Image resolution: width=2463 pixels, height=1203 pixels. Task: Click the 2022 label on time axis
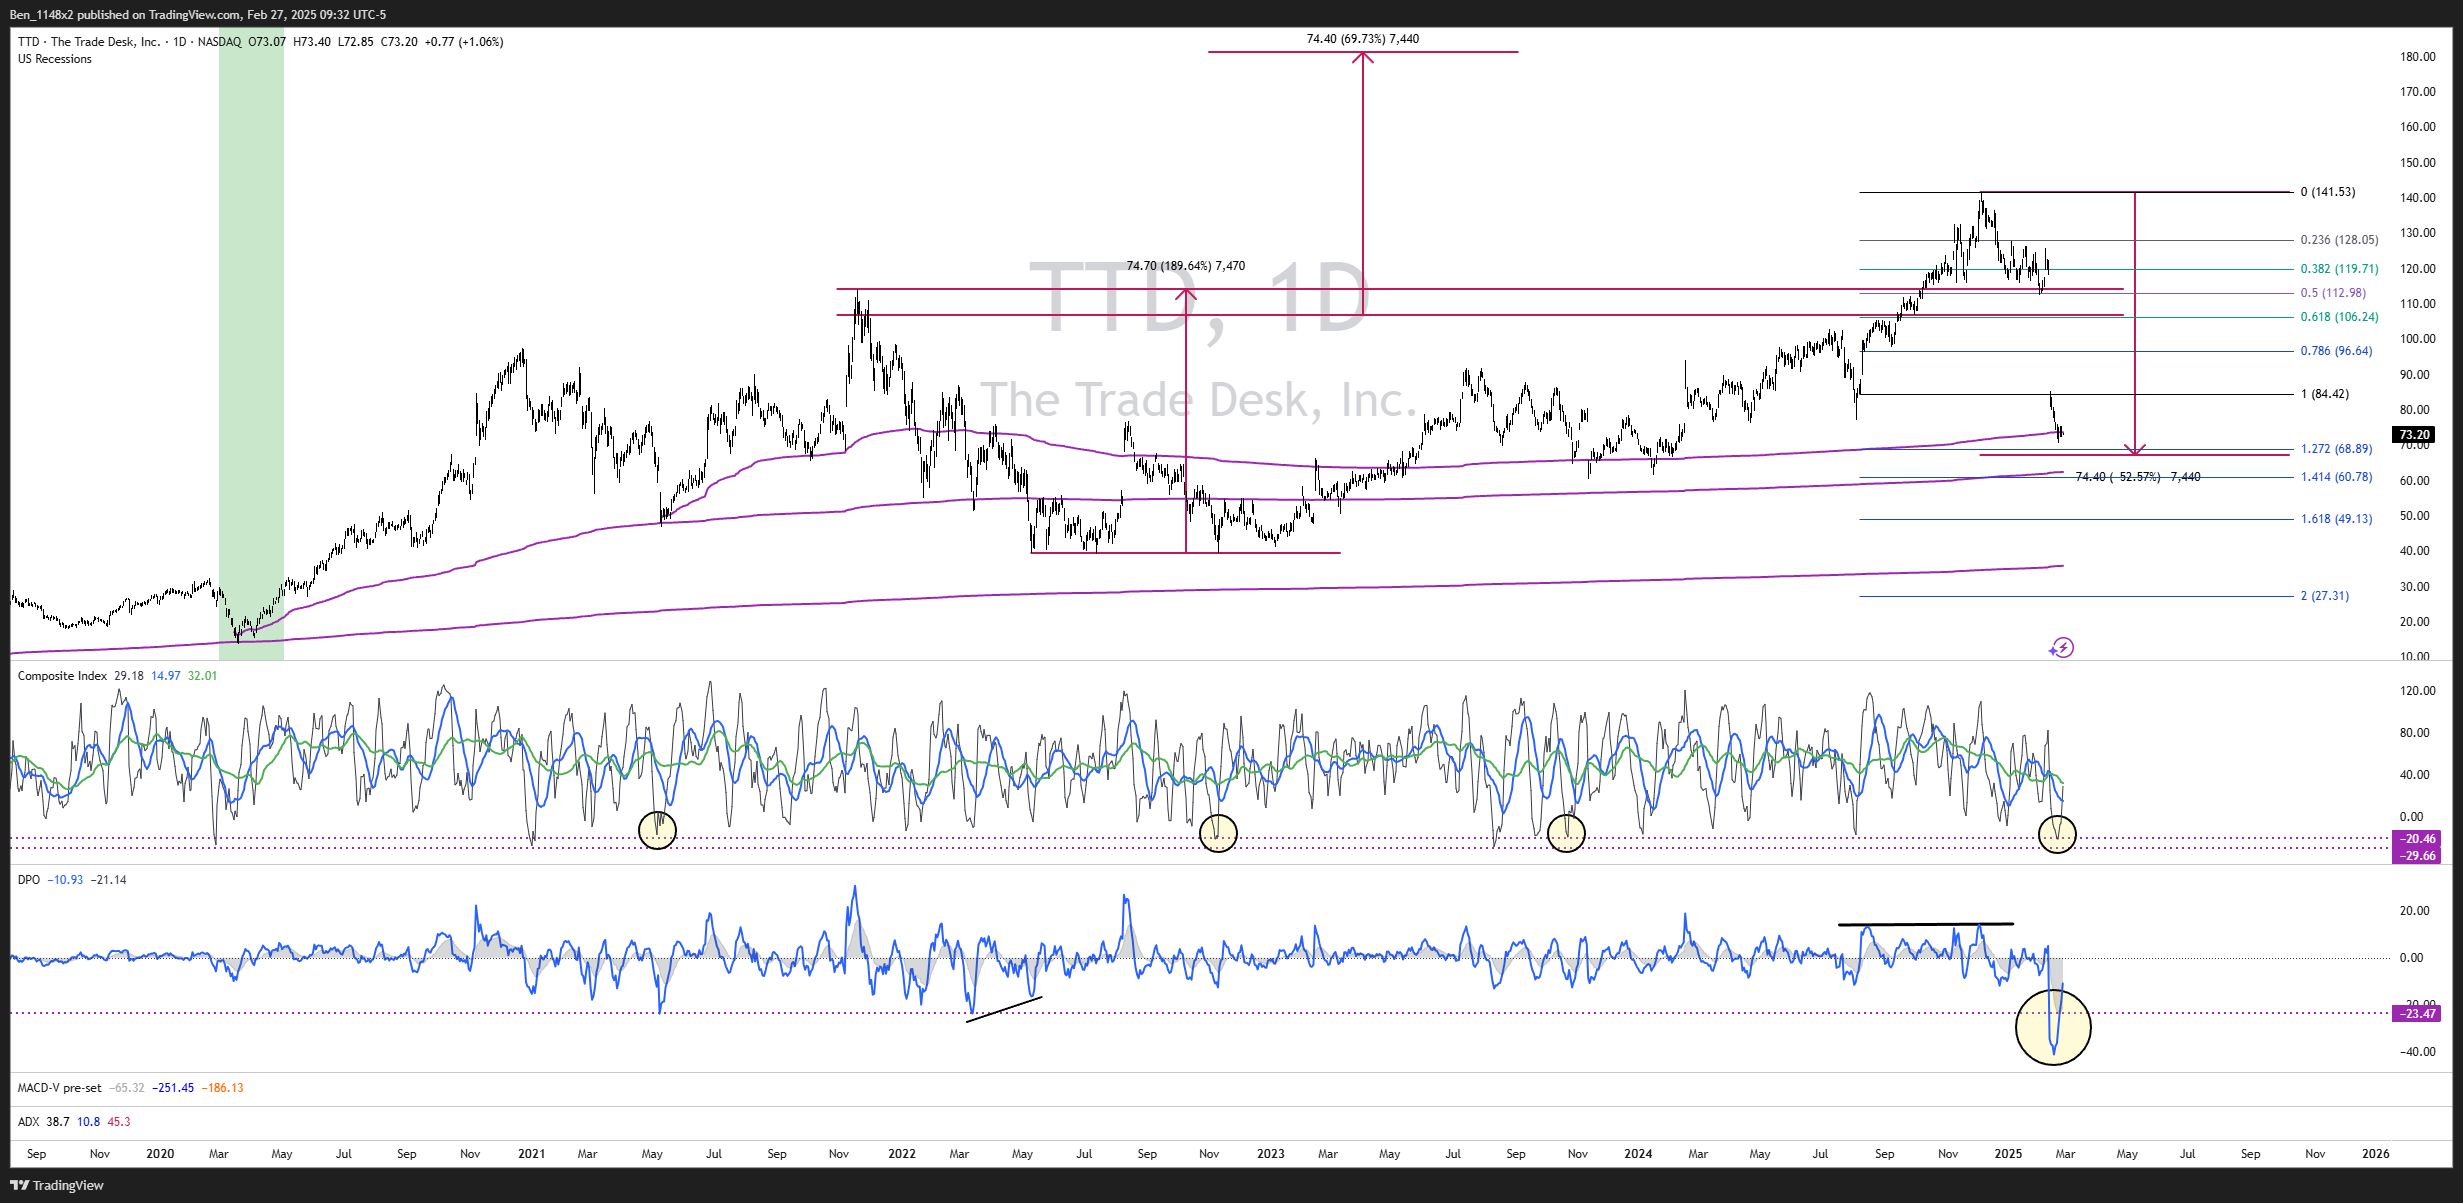pyautogui.click(x=902, y=1154)
